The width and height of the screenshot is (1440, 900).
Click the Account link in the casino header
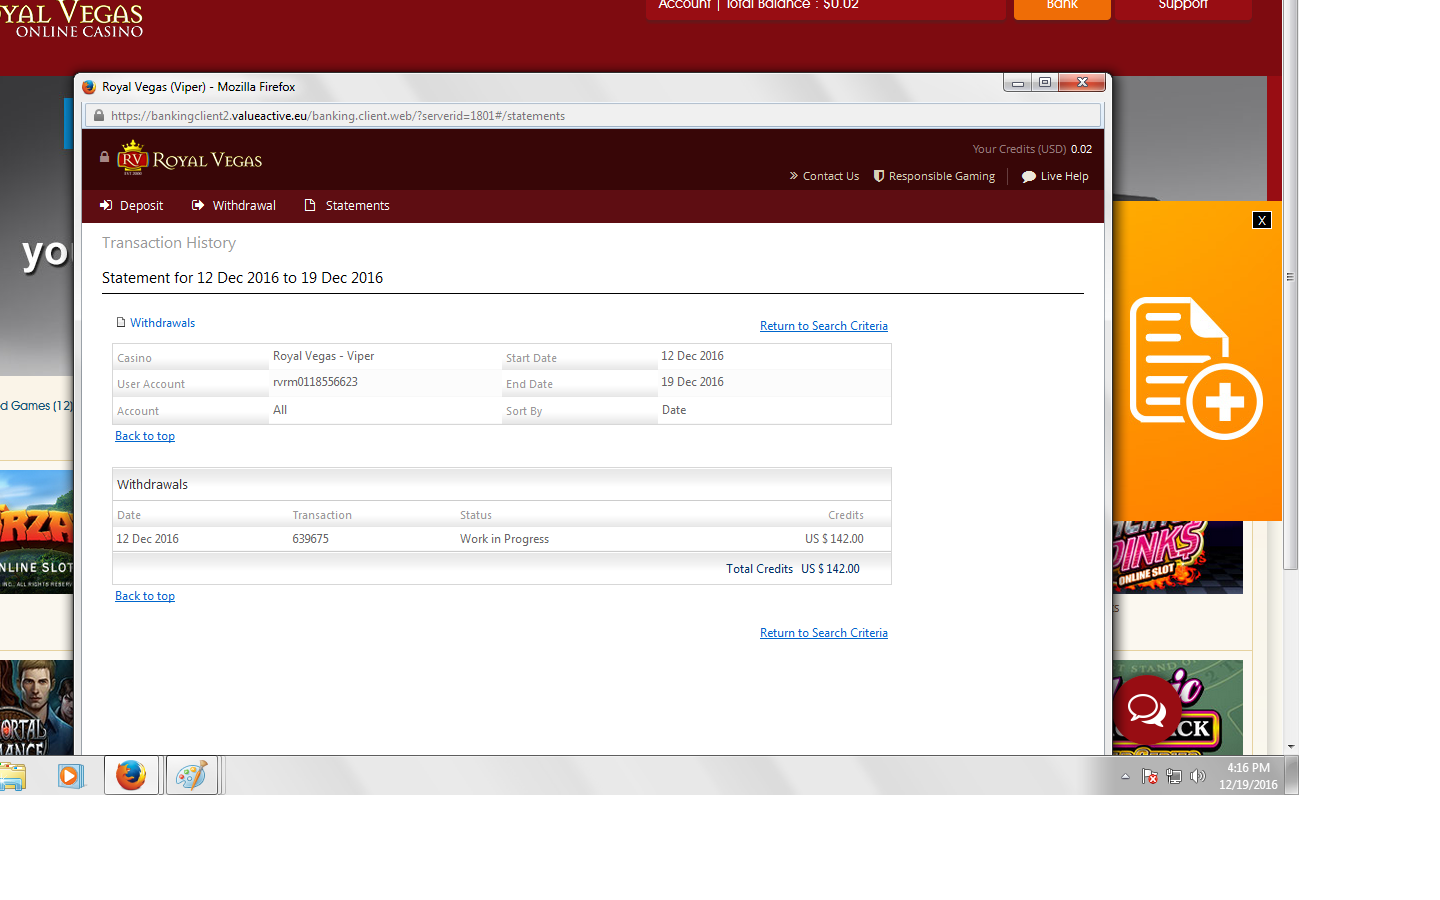tap(684, 5)
